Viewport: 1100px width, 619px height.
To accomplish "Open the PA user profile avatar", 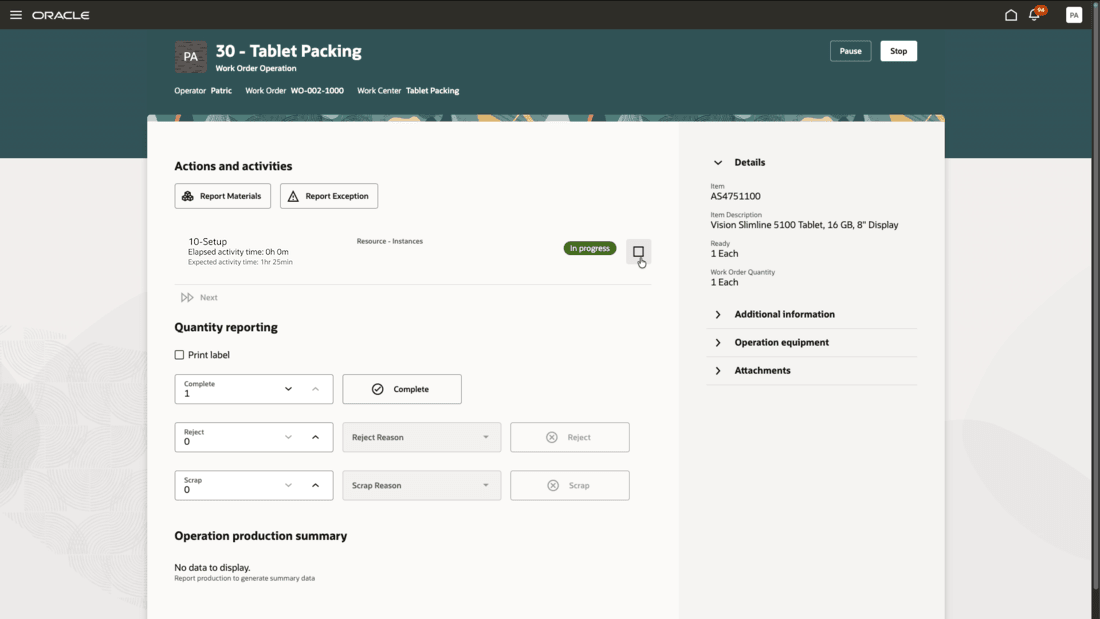I will [x=1074, y=15].
